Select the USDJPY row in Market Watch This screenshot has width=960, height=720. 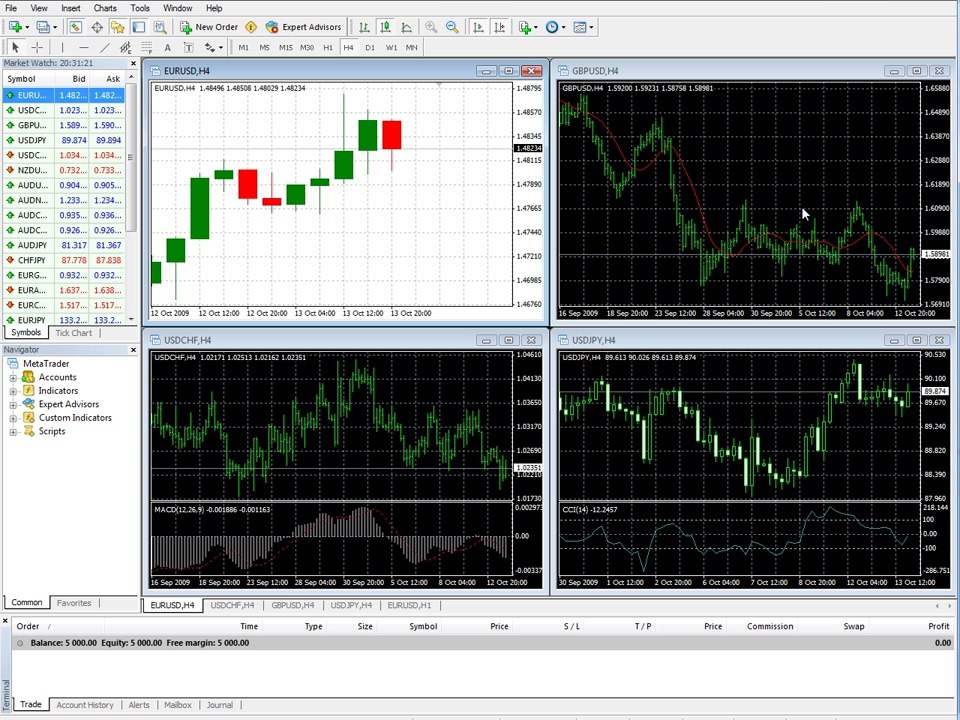(64, 140)
